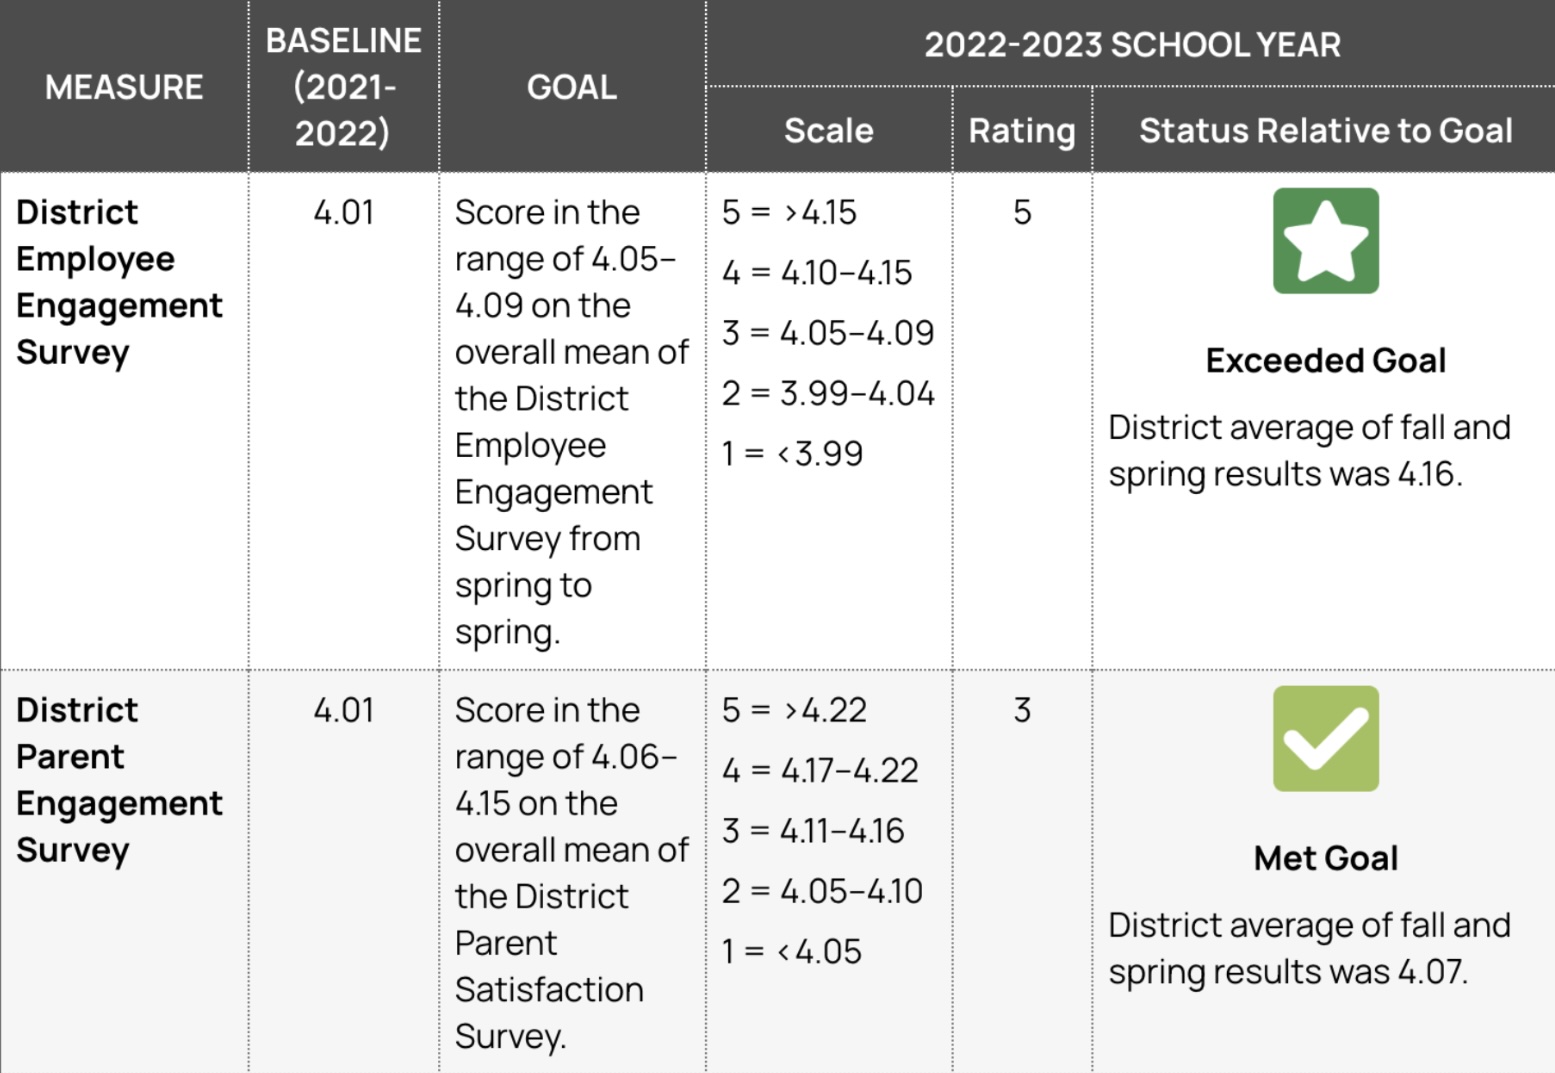Select the scale line "3 = 4.11–4.16"
The height and width of the screenshot is (1073, 1555).
(812, 830)
